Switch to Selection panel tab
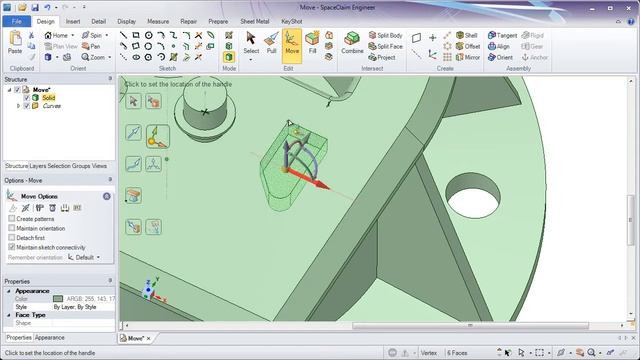 click(x=59, y=166)
